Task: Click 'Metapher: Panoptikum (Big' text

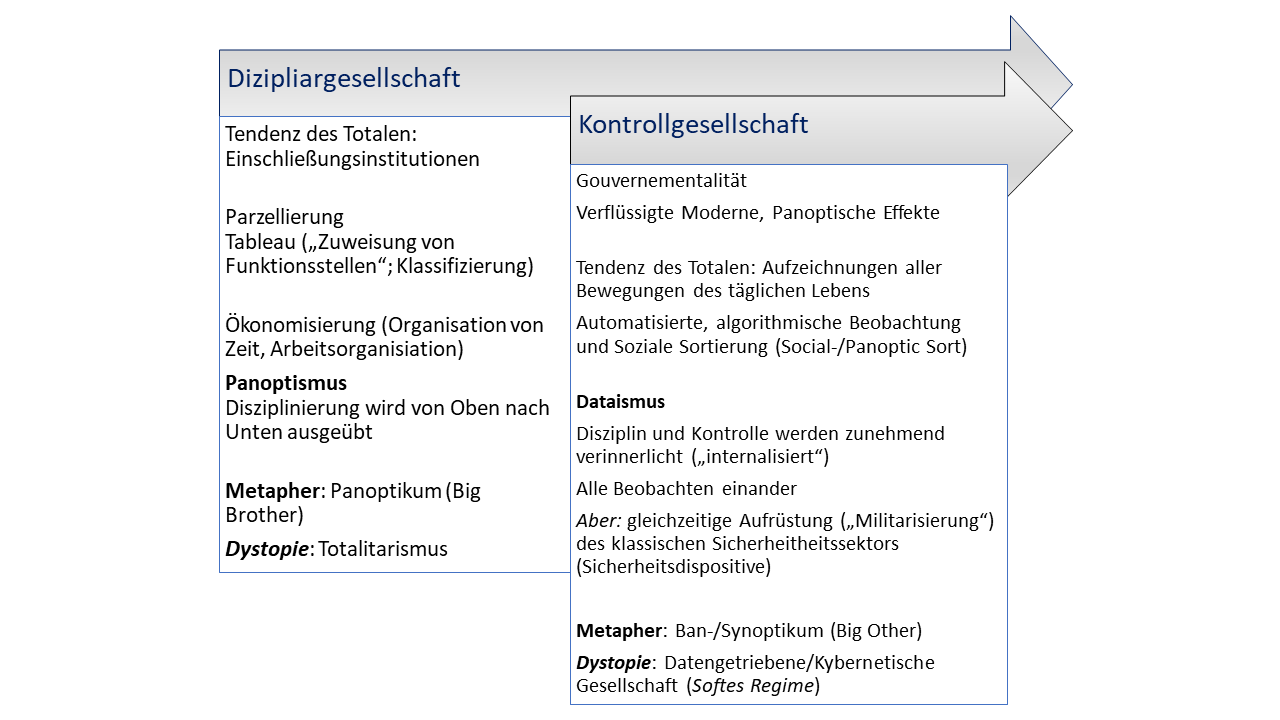Action: (353, 491)
